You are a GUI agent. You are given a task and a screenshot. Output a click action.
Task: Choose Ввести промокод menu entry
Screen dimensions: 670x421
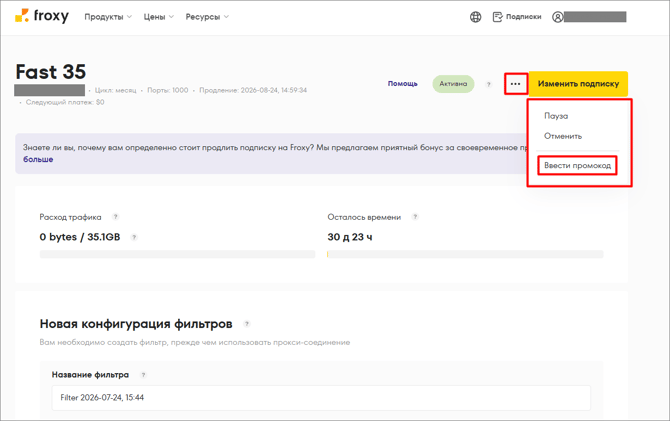pyautogui.click(x=577, y=165)
